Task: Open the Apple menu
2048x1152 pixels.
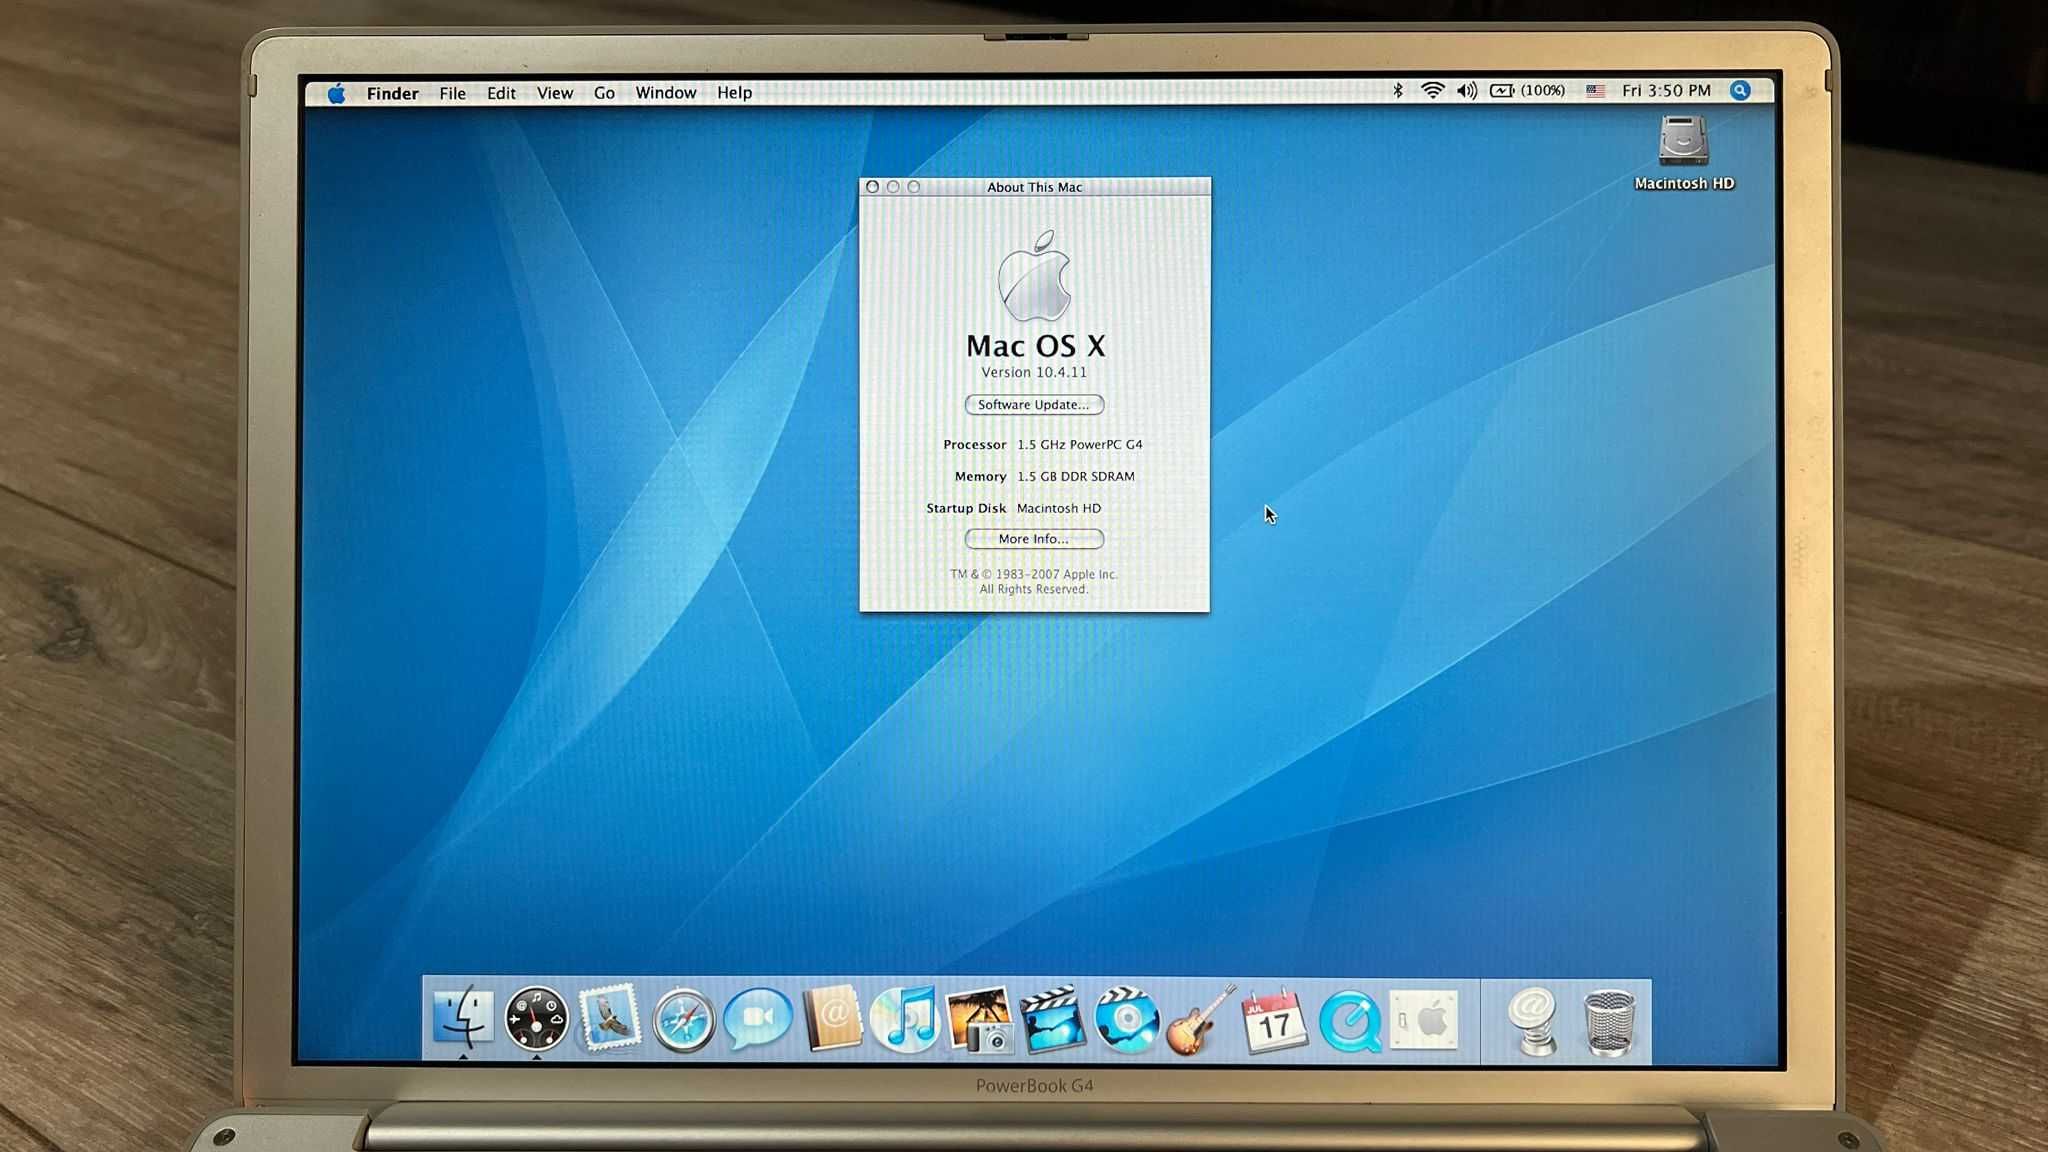Action: 337,93
